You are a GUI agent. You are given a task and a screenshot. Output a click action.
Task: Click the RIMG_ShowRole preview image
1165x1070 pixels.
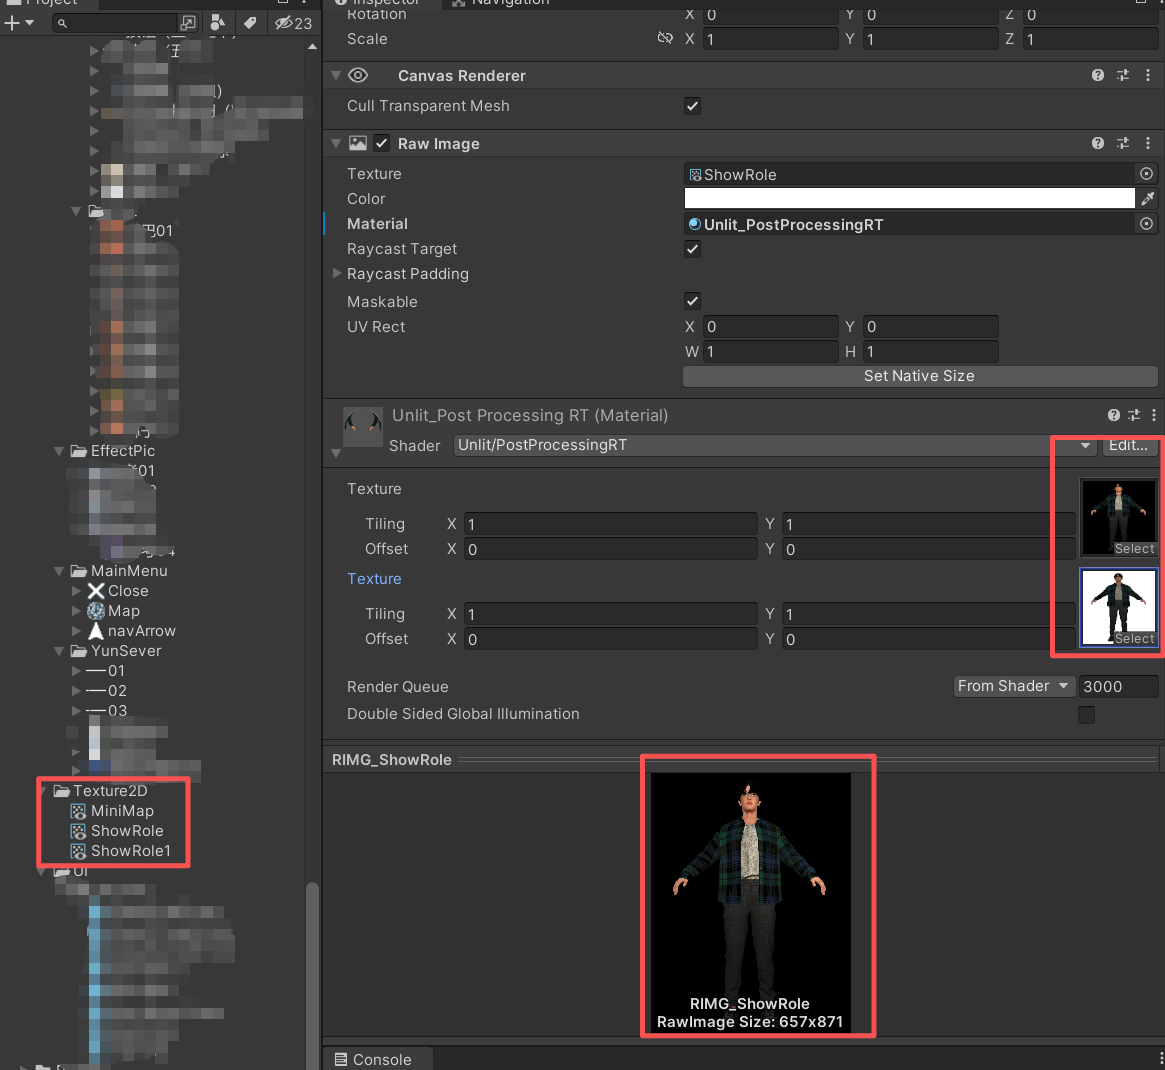(750, 902)
